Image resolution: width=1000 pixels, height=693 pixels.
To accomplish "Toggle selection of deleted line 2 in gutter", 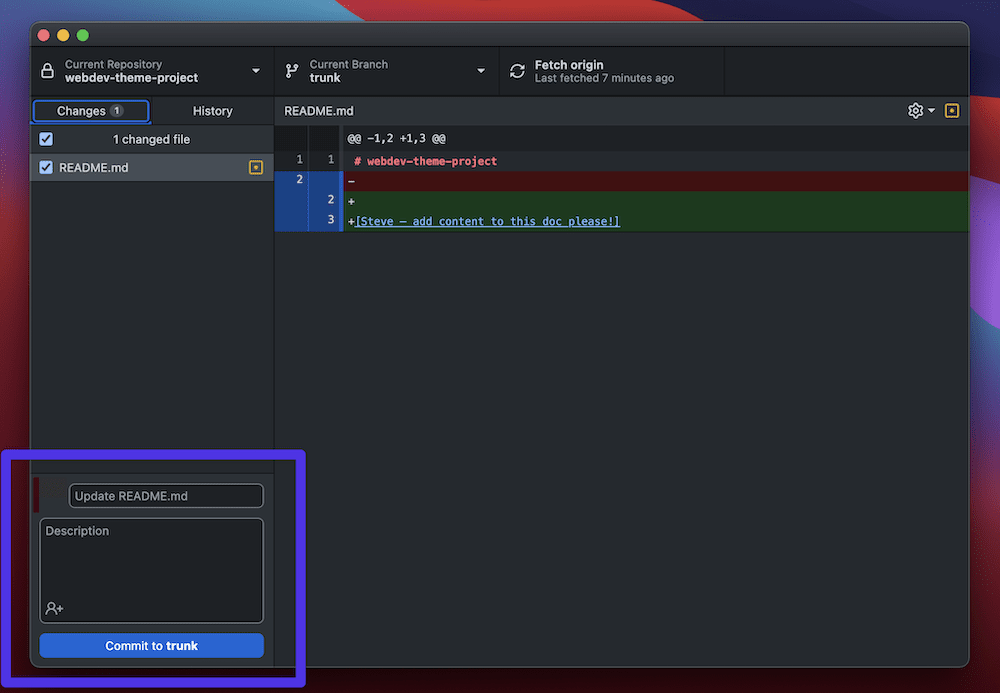I will pos(299,180).
